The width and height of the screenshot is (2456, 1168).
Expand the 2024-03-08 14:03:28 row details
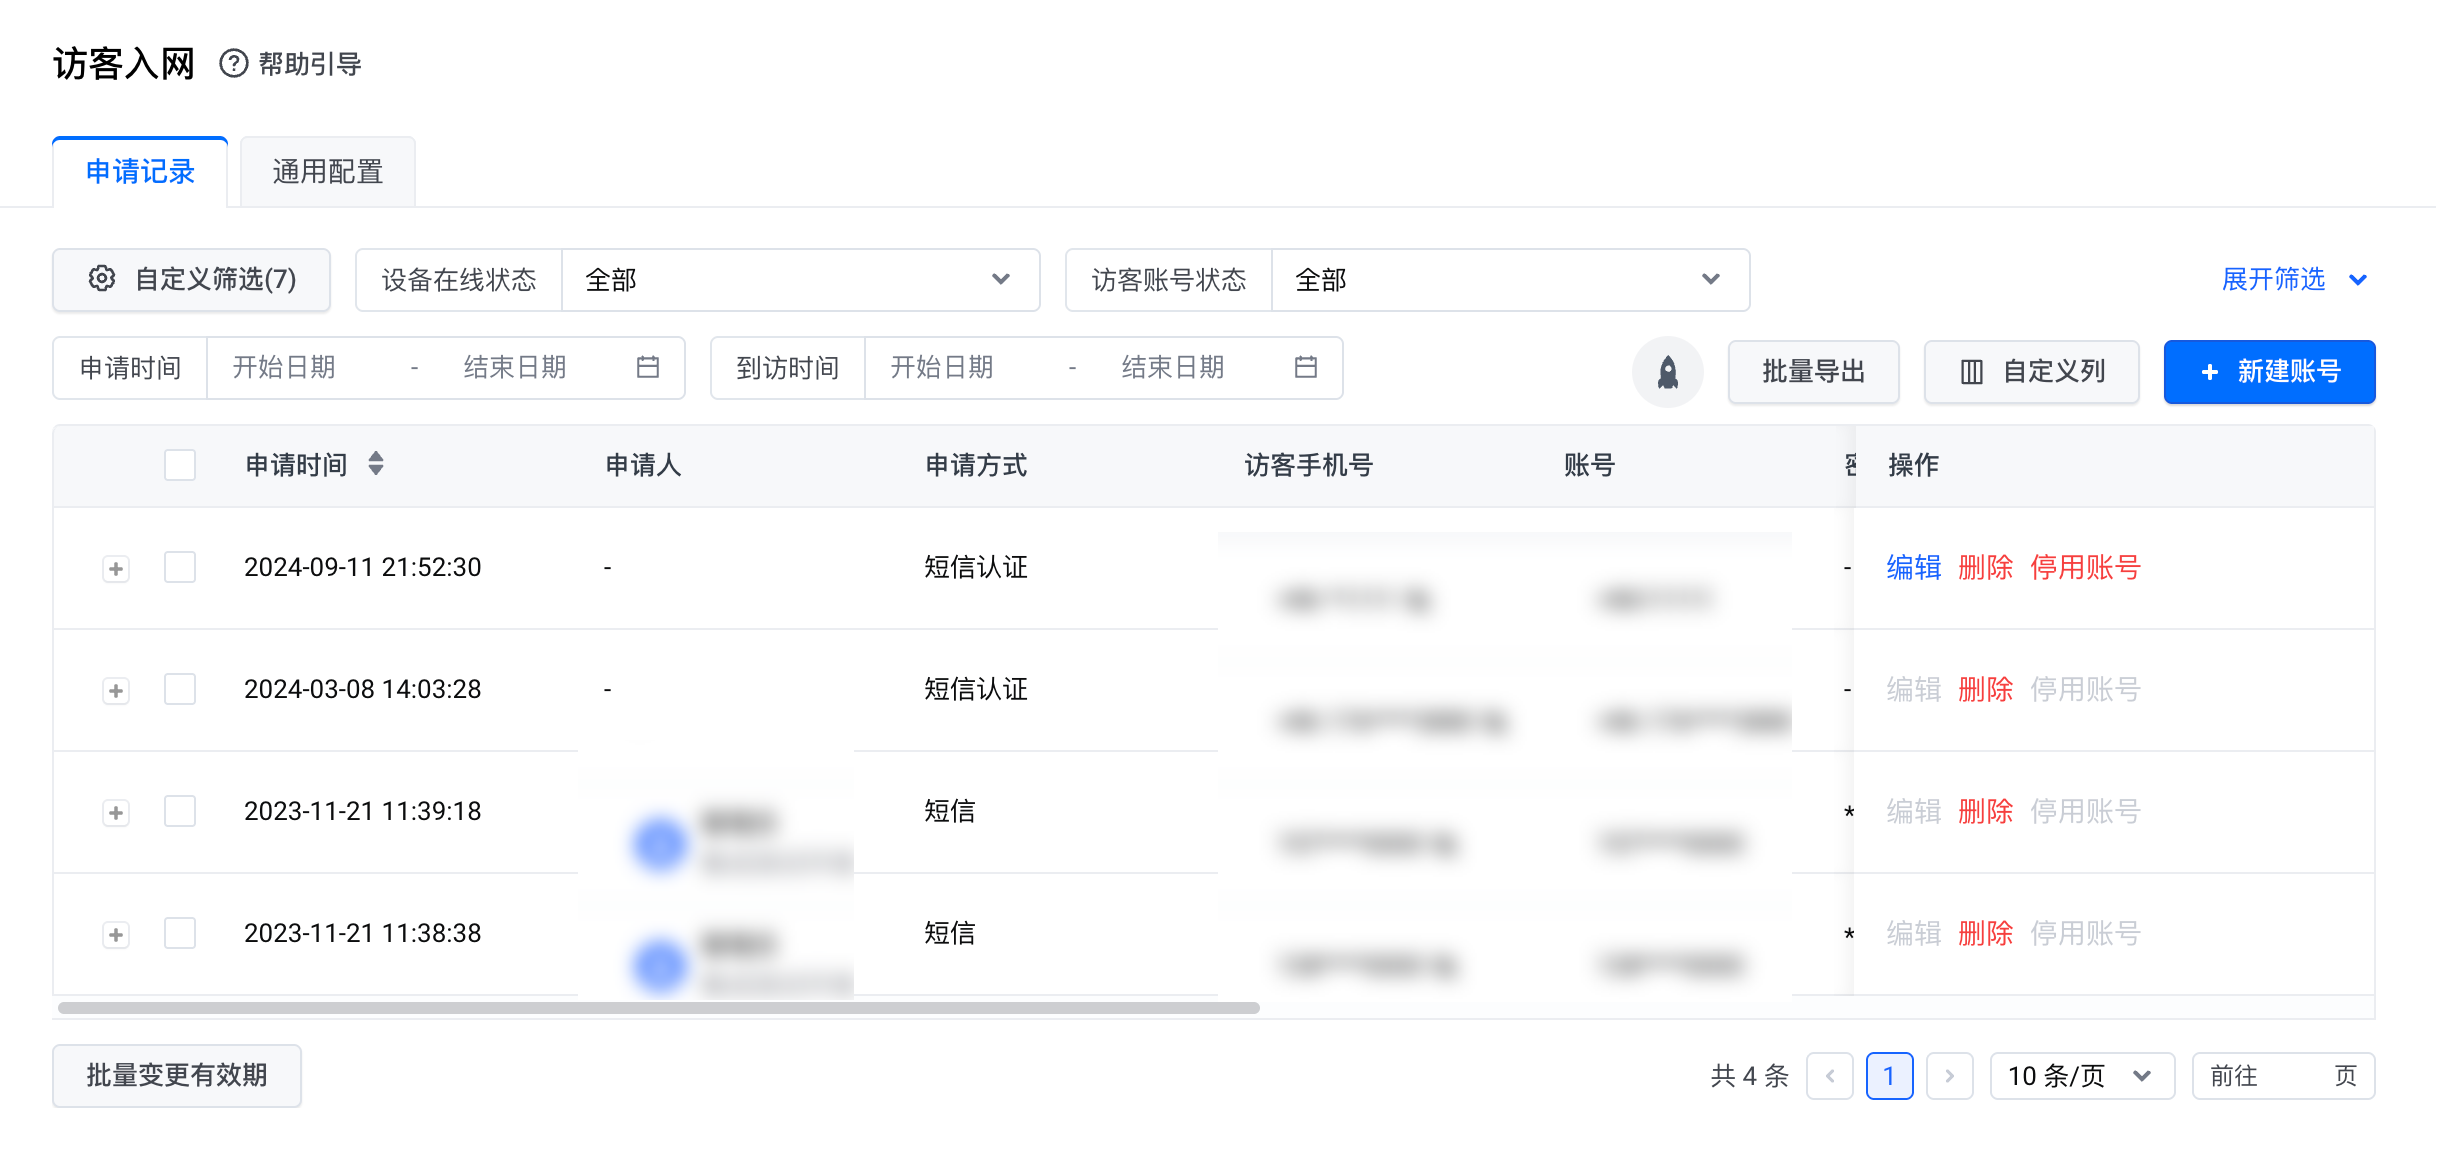(116, 691)
